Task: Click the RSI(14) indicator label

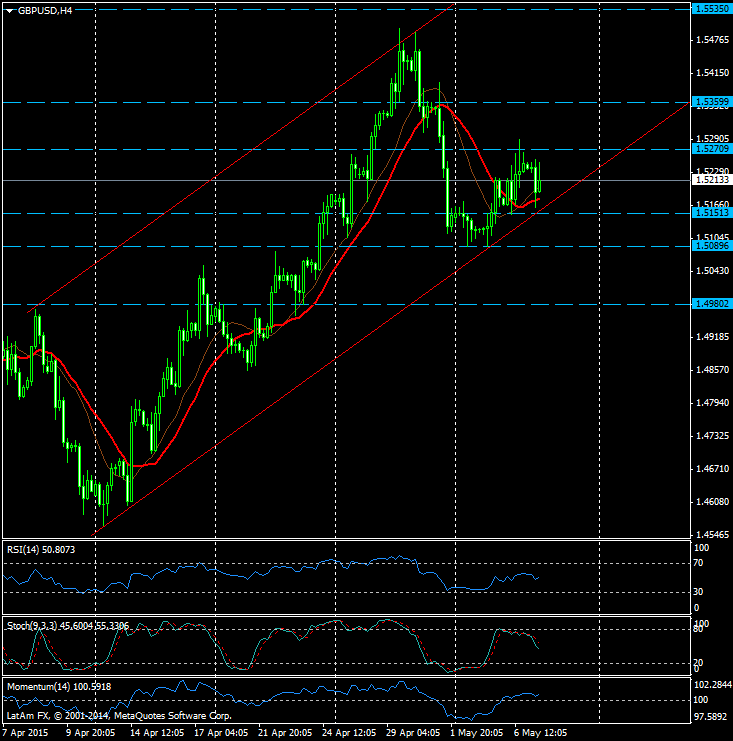Action: (40, 550)
